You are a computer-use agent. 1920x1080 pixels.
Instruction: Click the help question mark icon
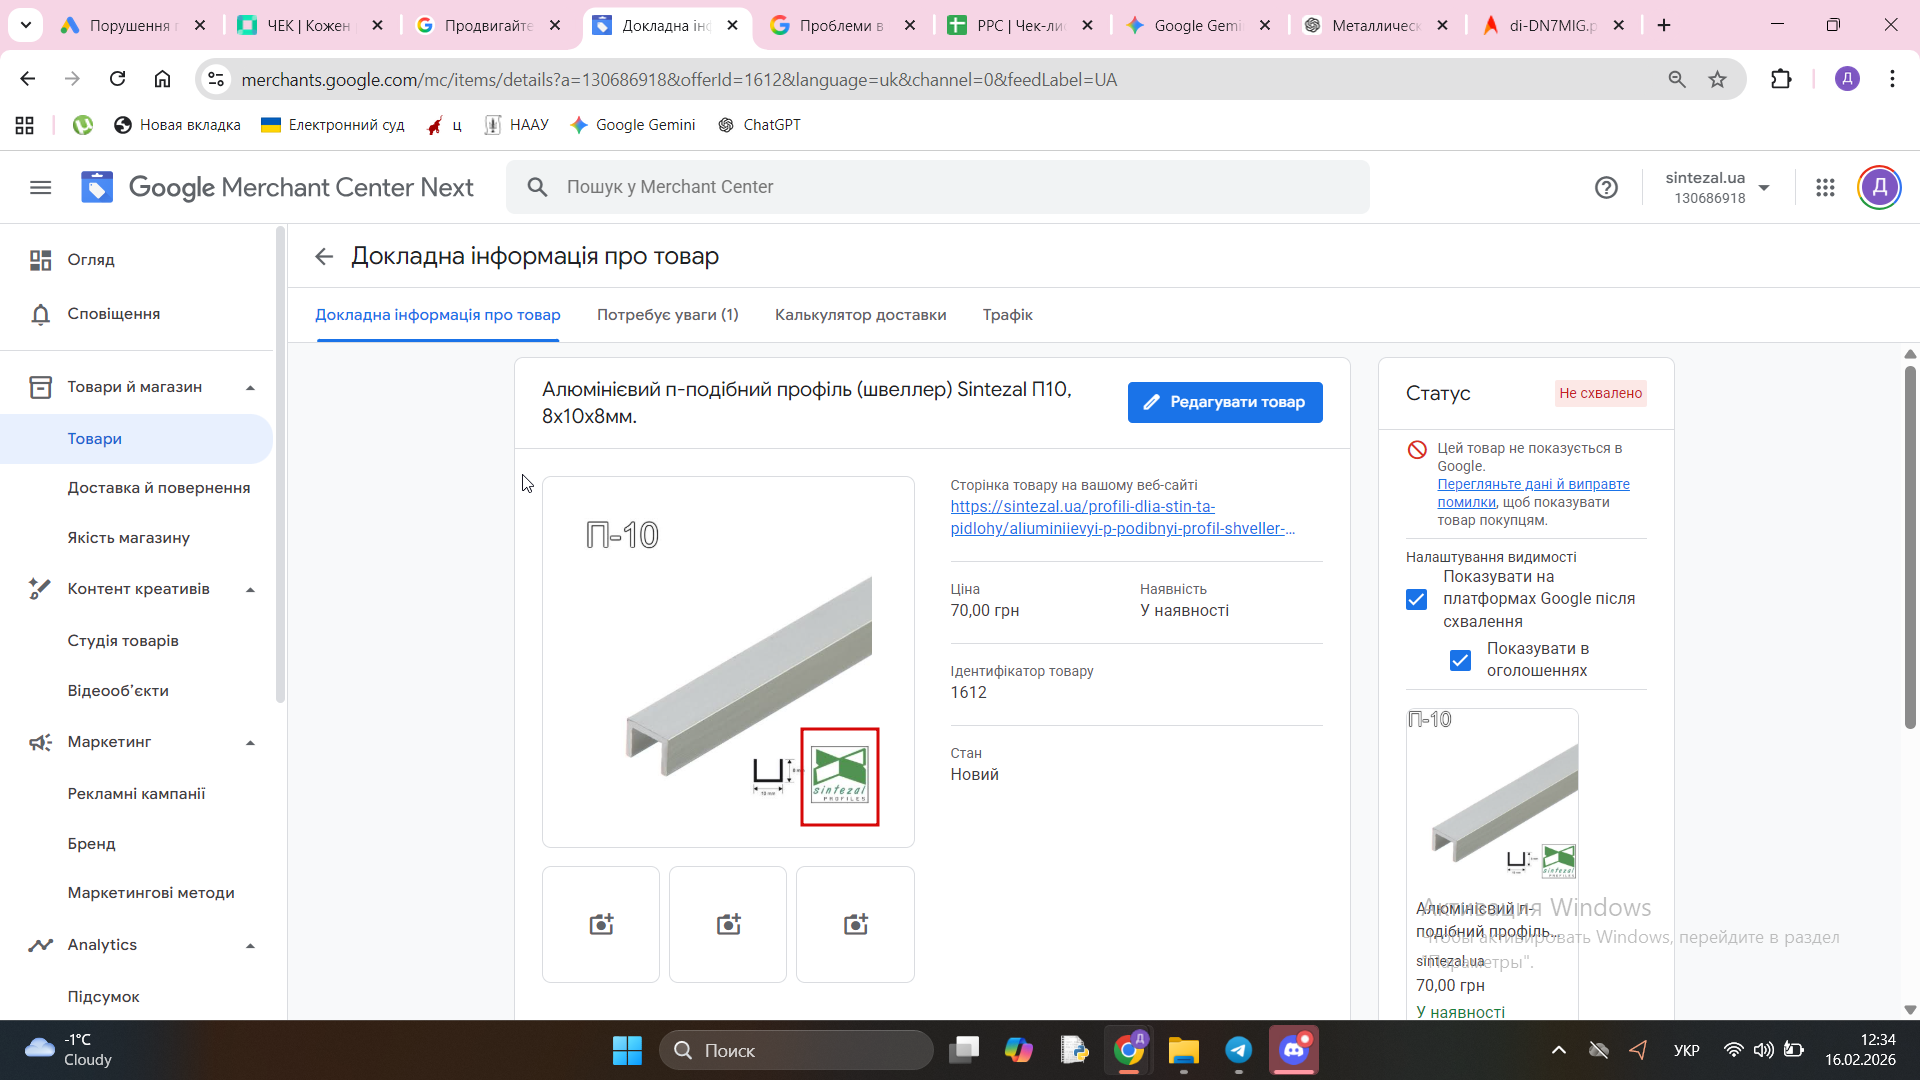[x=1606, y=187]
